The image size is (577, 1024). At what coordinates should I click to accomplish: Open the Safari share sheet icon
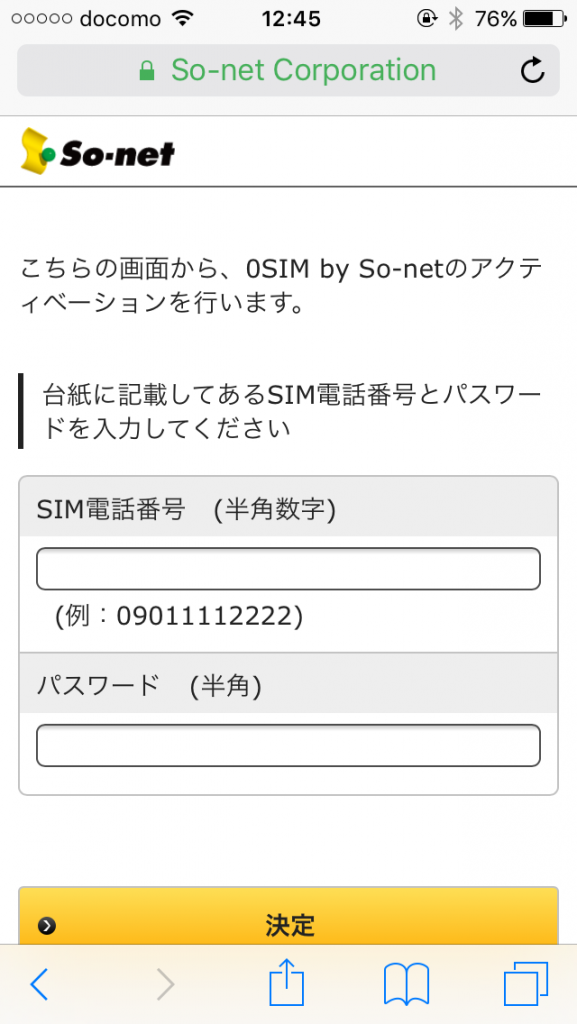click(x=287, y=981)
